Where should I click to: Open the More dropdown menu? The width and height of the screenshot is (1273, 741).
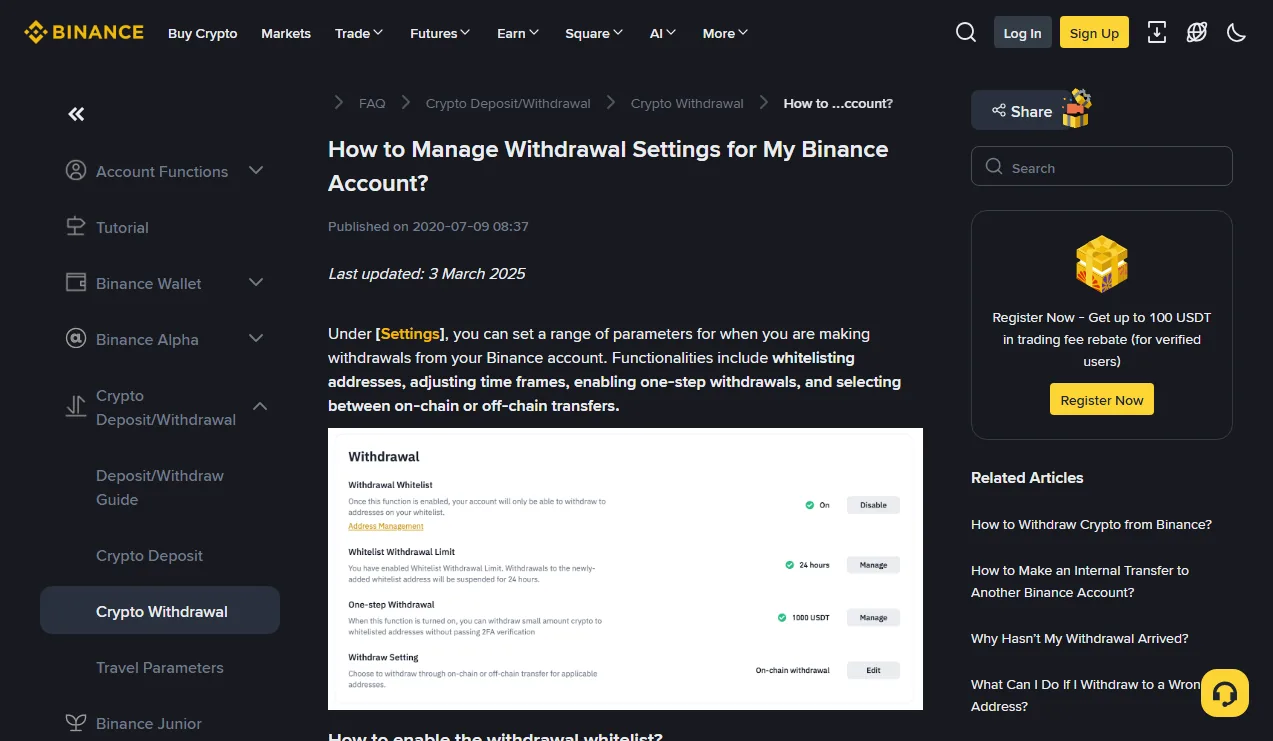click(x=725, y=33)
